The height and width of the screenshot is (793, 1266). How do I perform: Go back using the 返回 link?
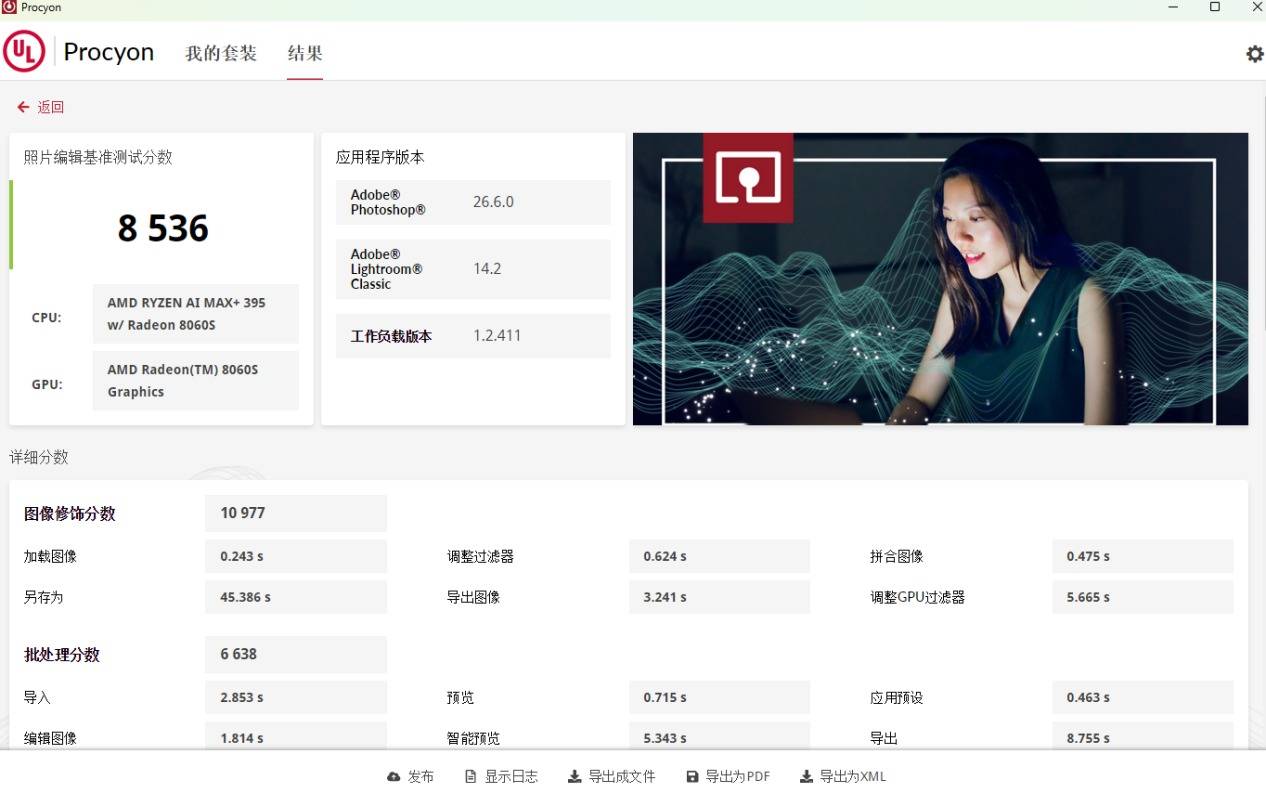click(x=41, y=107)
